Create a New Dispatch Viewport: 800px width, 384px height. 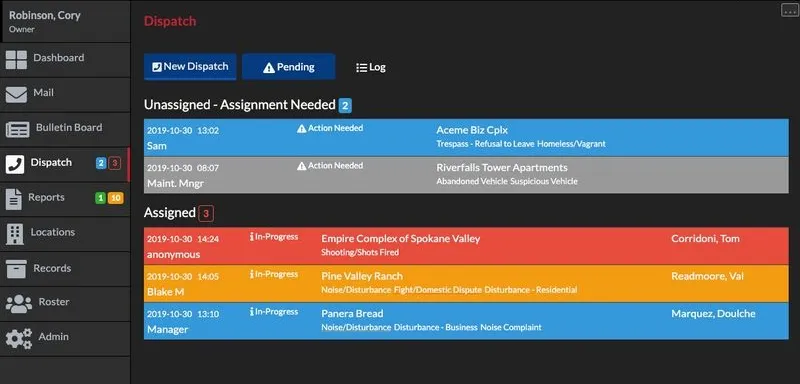190,67
